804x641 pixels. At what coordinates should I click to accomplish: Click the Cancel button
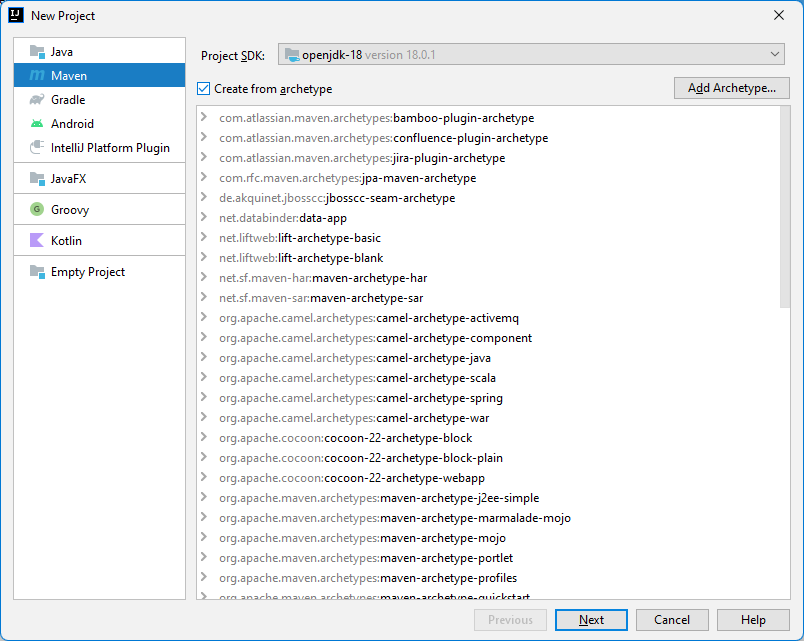pyautogui.click(x=672, y=620)
